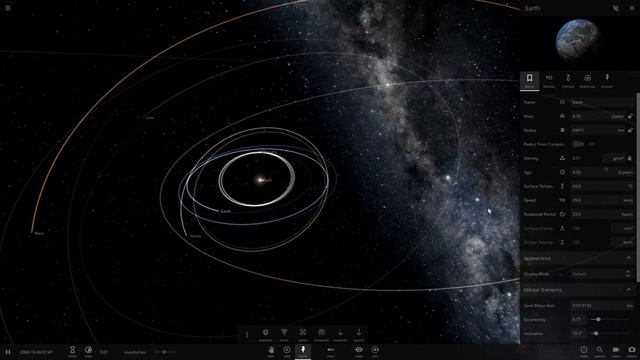Open the Mass unit dropdown

pos(618,116)
